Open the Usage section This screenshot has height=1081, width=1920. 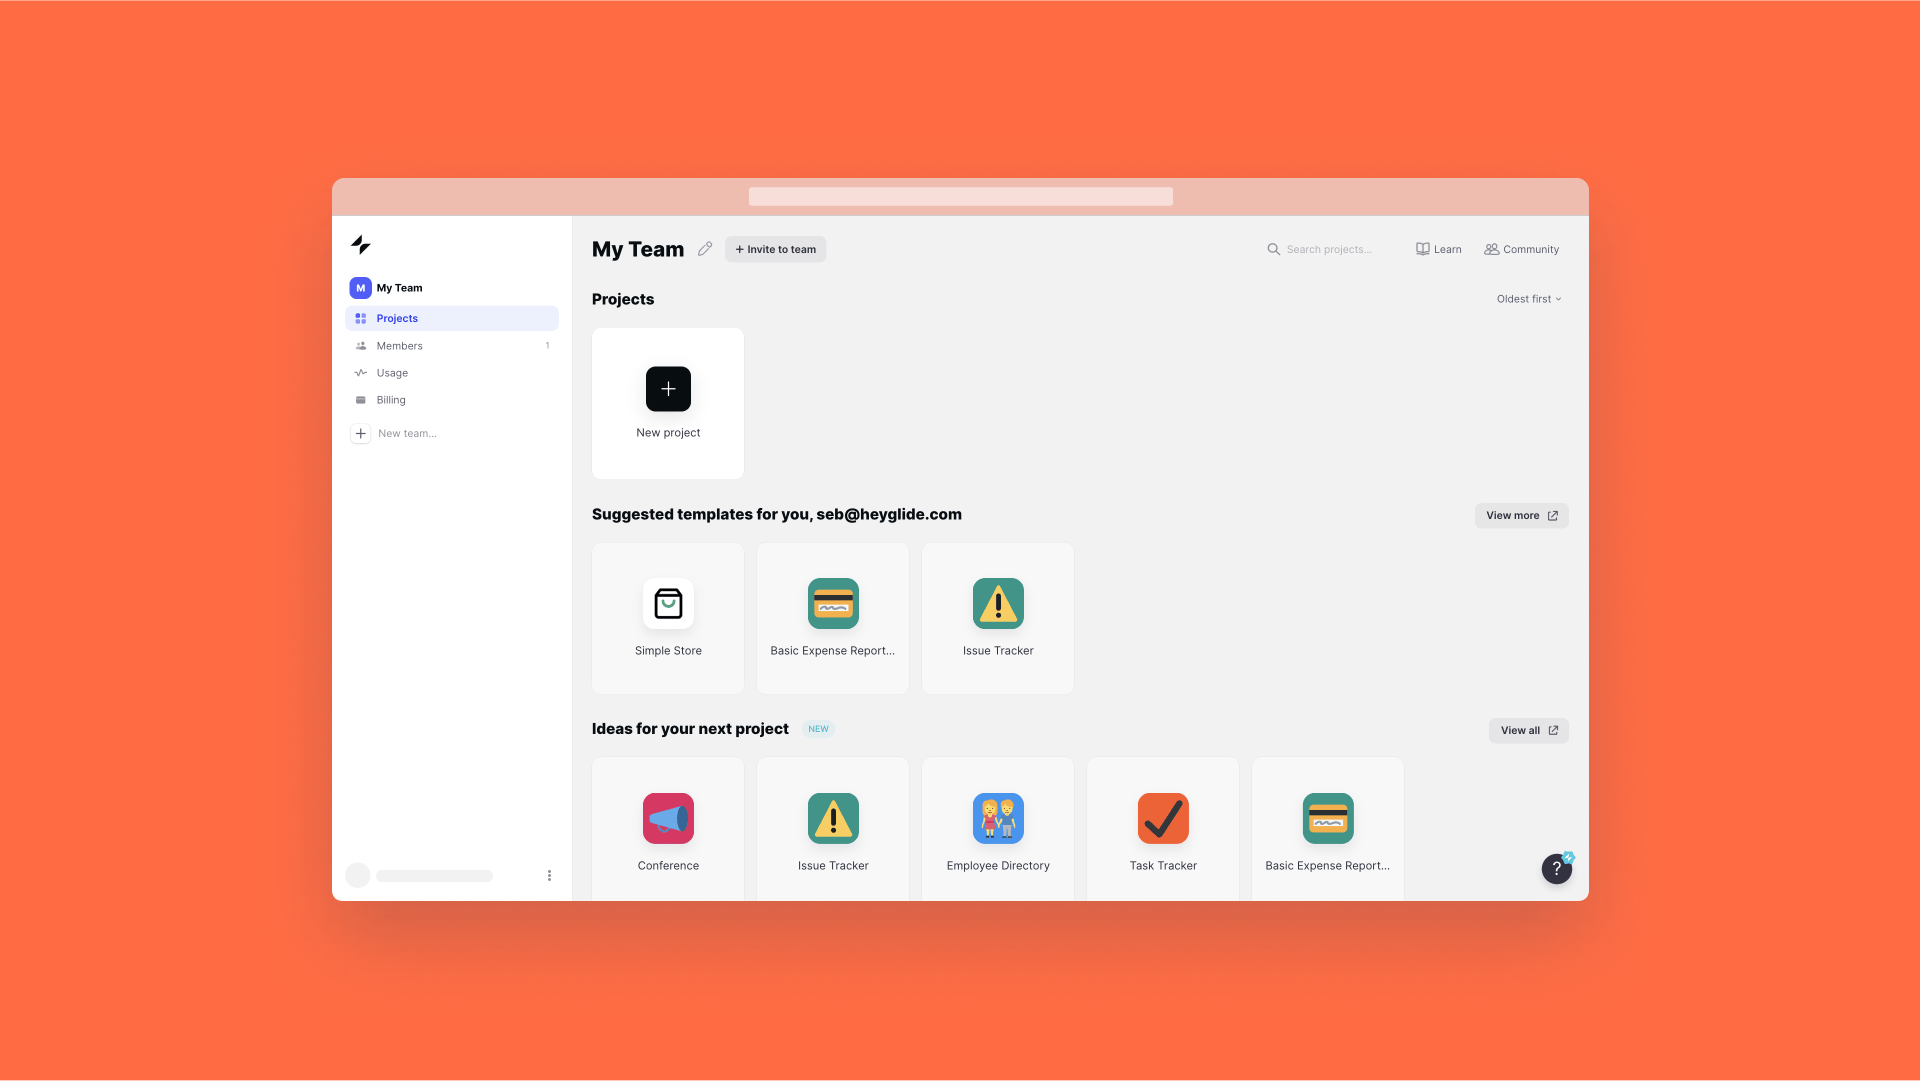tap(392, 373)
